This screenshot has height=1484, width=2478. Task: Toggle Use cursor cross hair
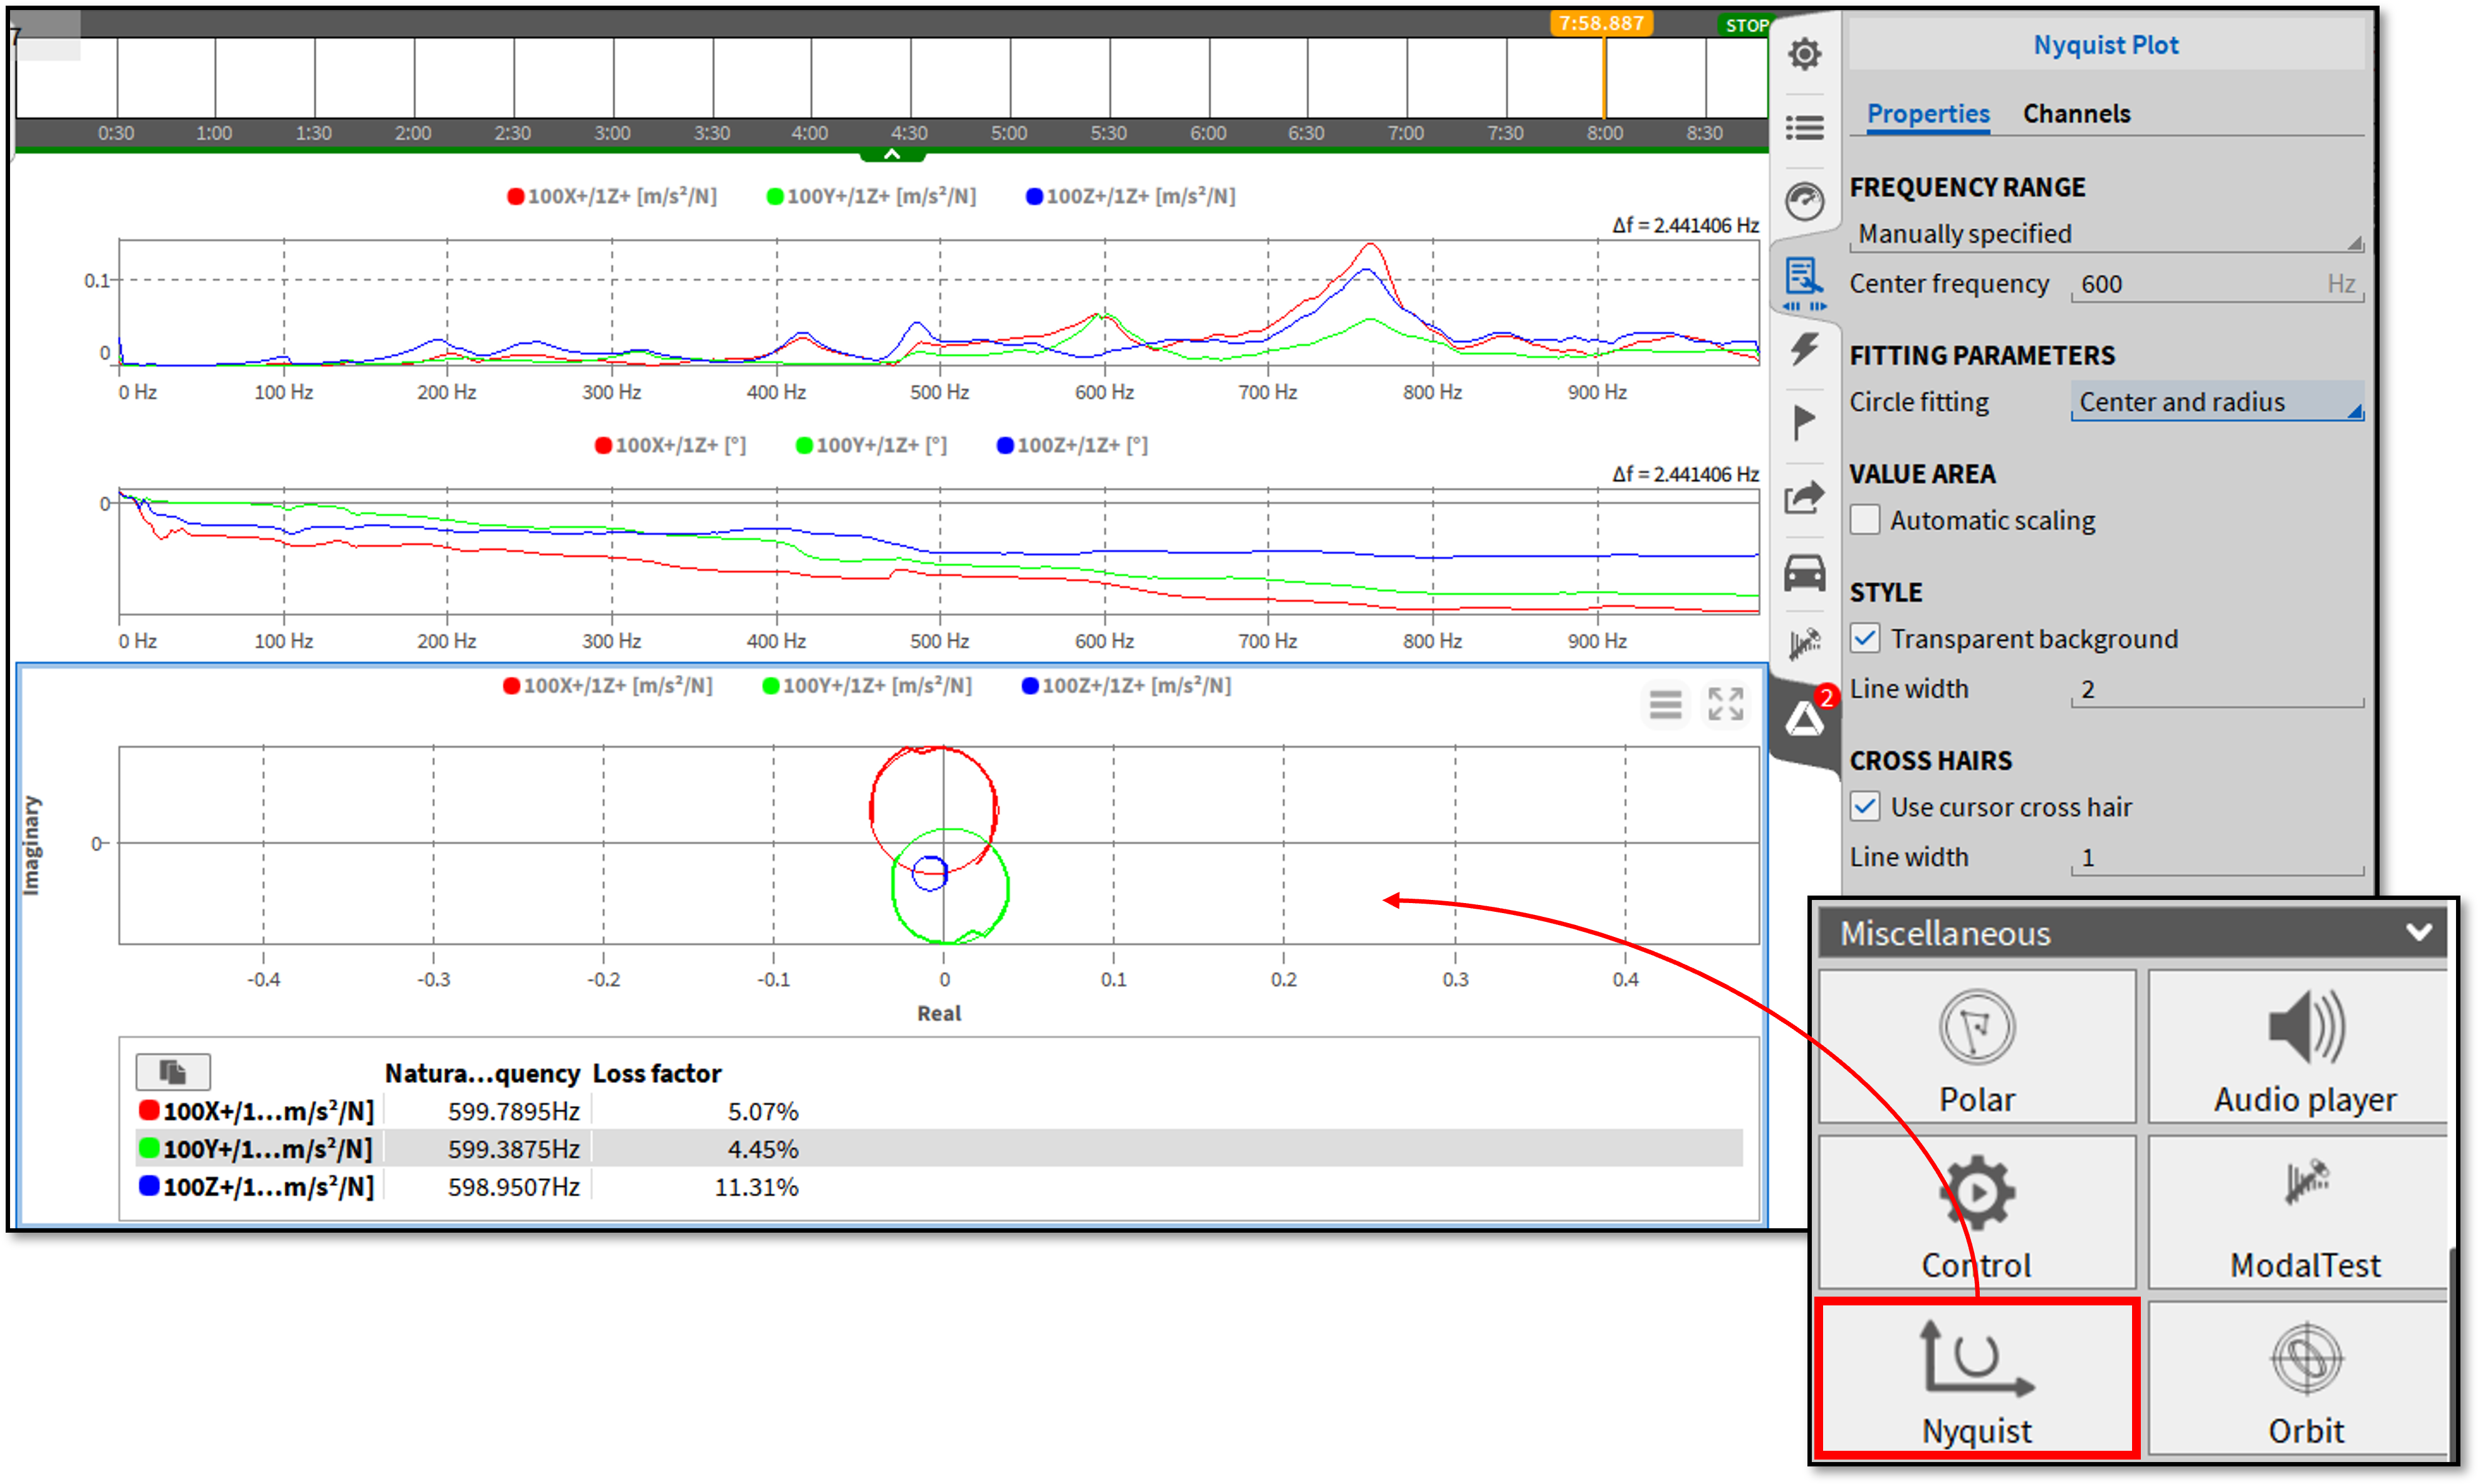click(x=1865, y=806)
